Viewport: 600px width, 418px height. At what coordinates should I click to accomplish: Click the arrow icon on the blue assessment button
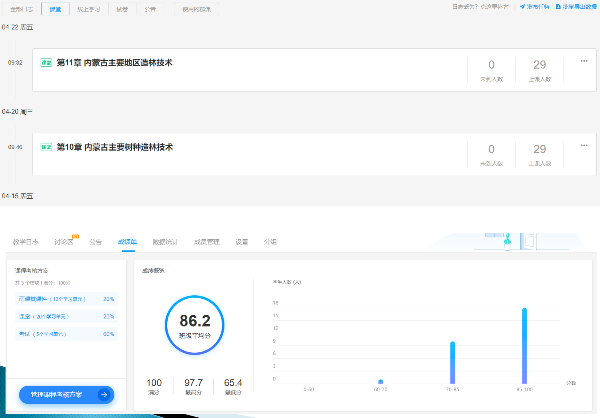[103, 395]
